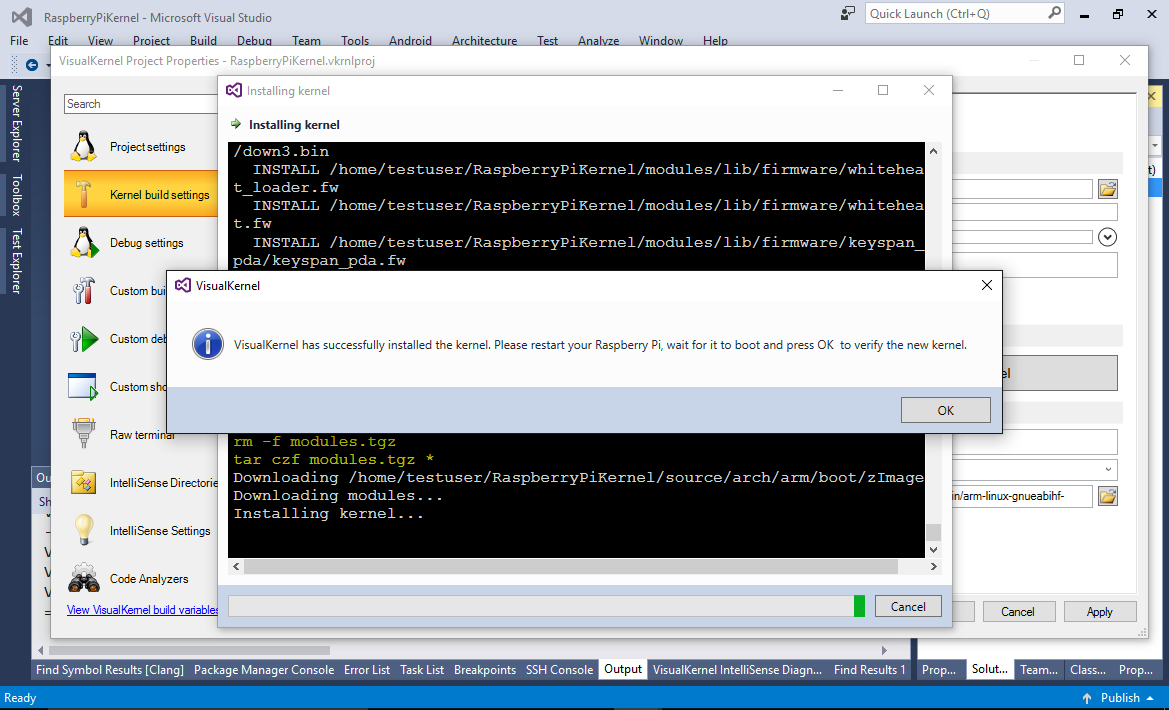Viewport: 1169px width, 710px height.
Task: Click the Custom shortcuts window icon
Action: tap(83, 386)
